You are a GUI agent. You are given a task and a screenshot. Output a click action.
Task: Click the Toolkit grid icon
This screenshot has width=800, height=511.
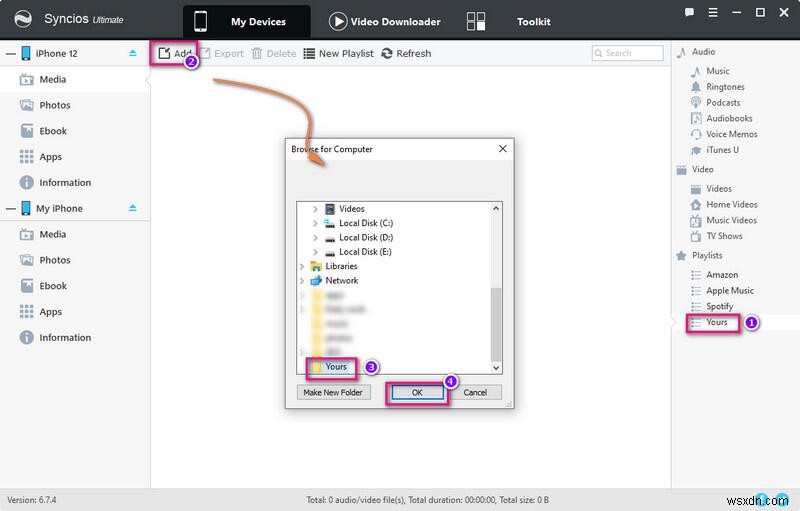pos(476,21)
